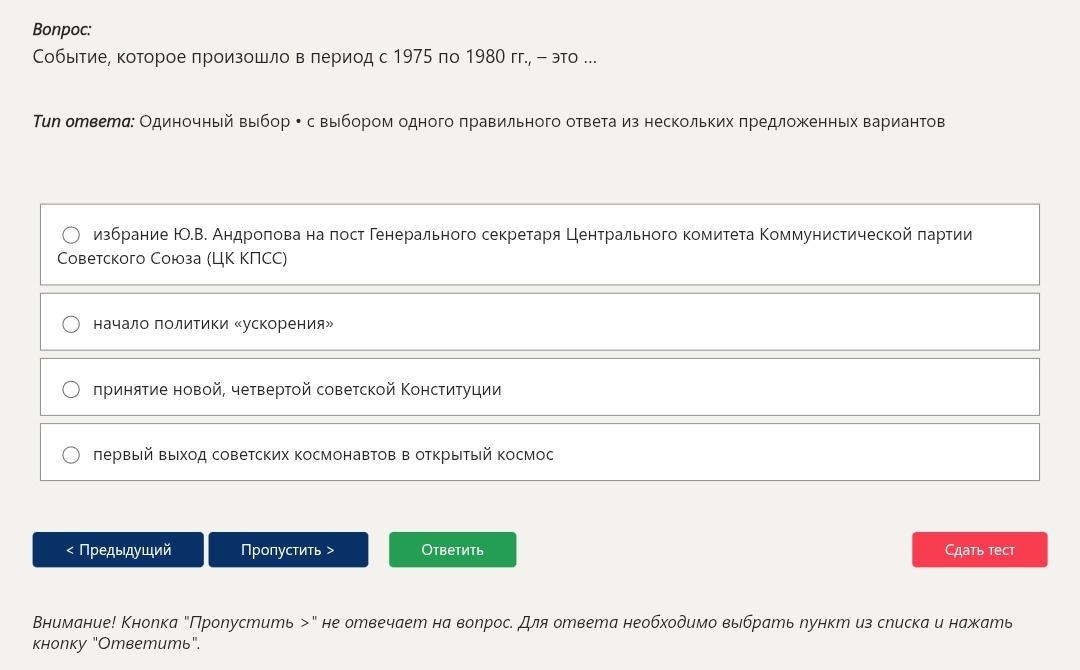Skip question using Пропустить button
The height and width of the screenshot is (670, 1080).
point(288,549)
